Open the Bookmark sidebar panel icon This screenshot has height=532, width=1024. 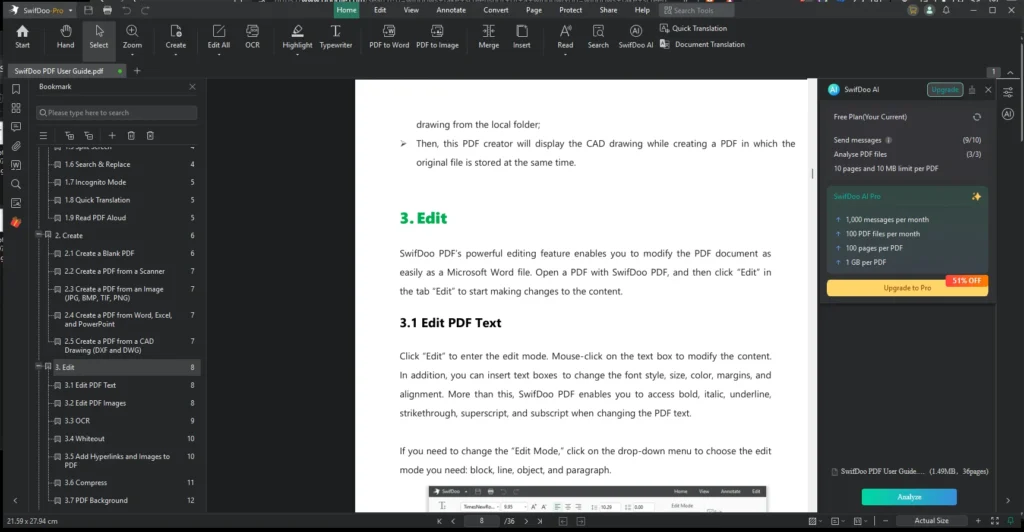pos(16,89)
